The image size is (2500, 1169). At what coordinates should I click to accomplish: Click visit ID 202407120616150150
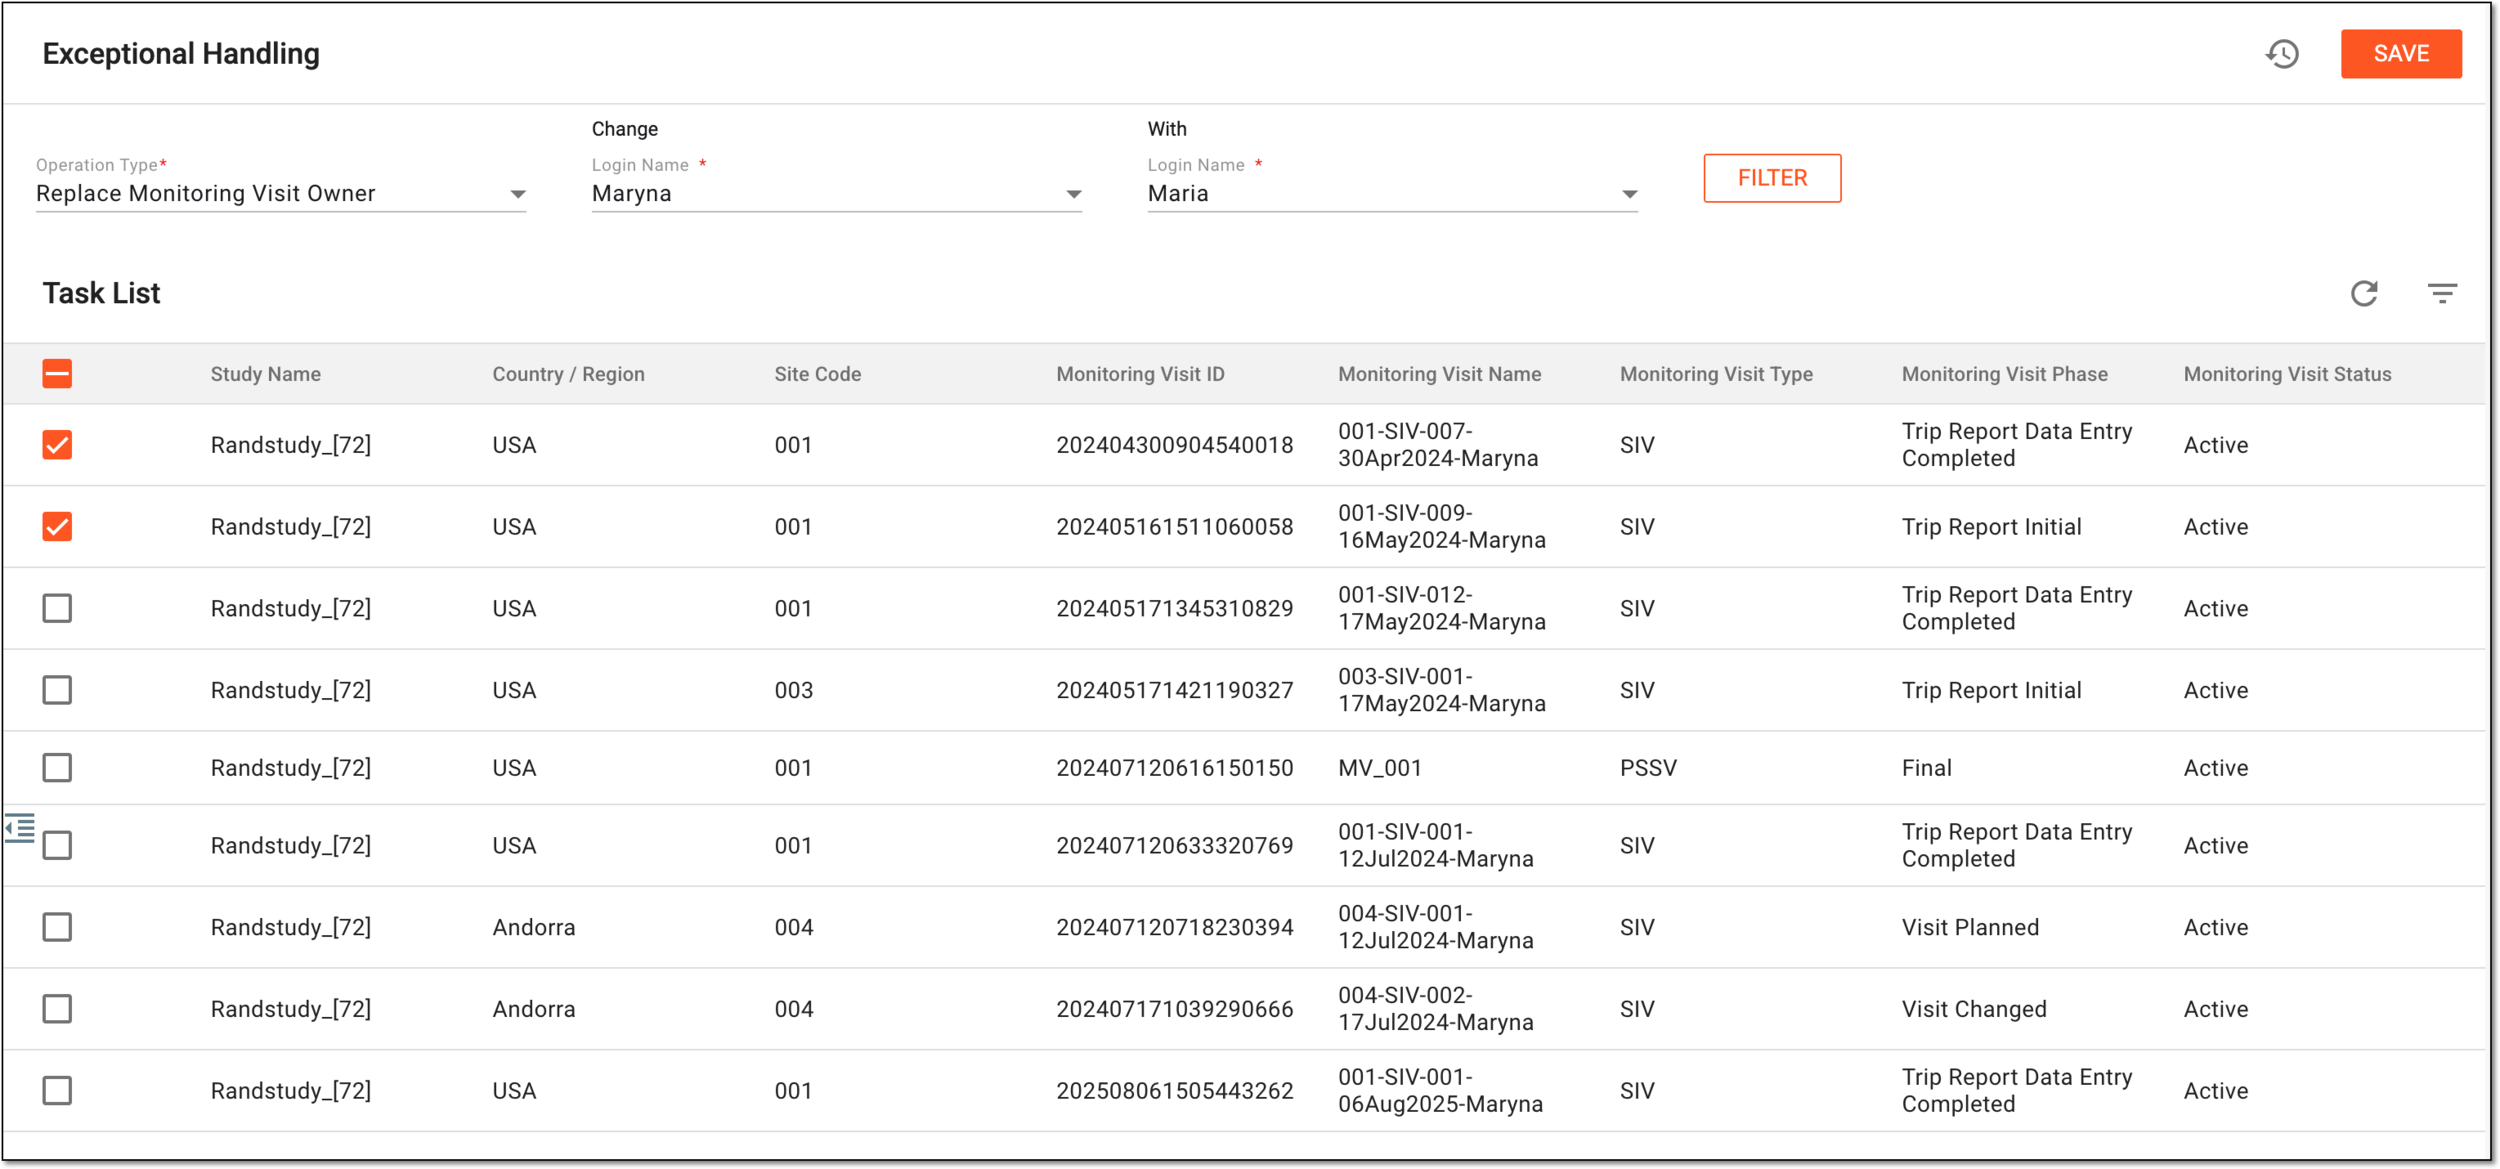tap(1174, 768)
